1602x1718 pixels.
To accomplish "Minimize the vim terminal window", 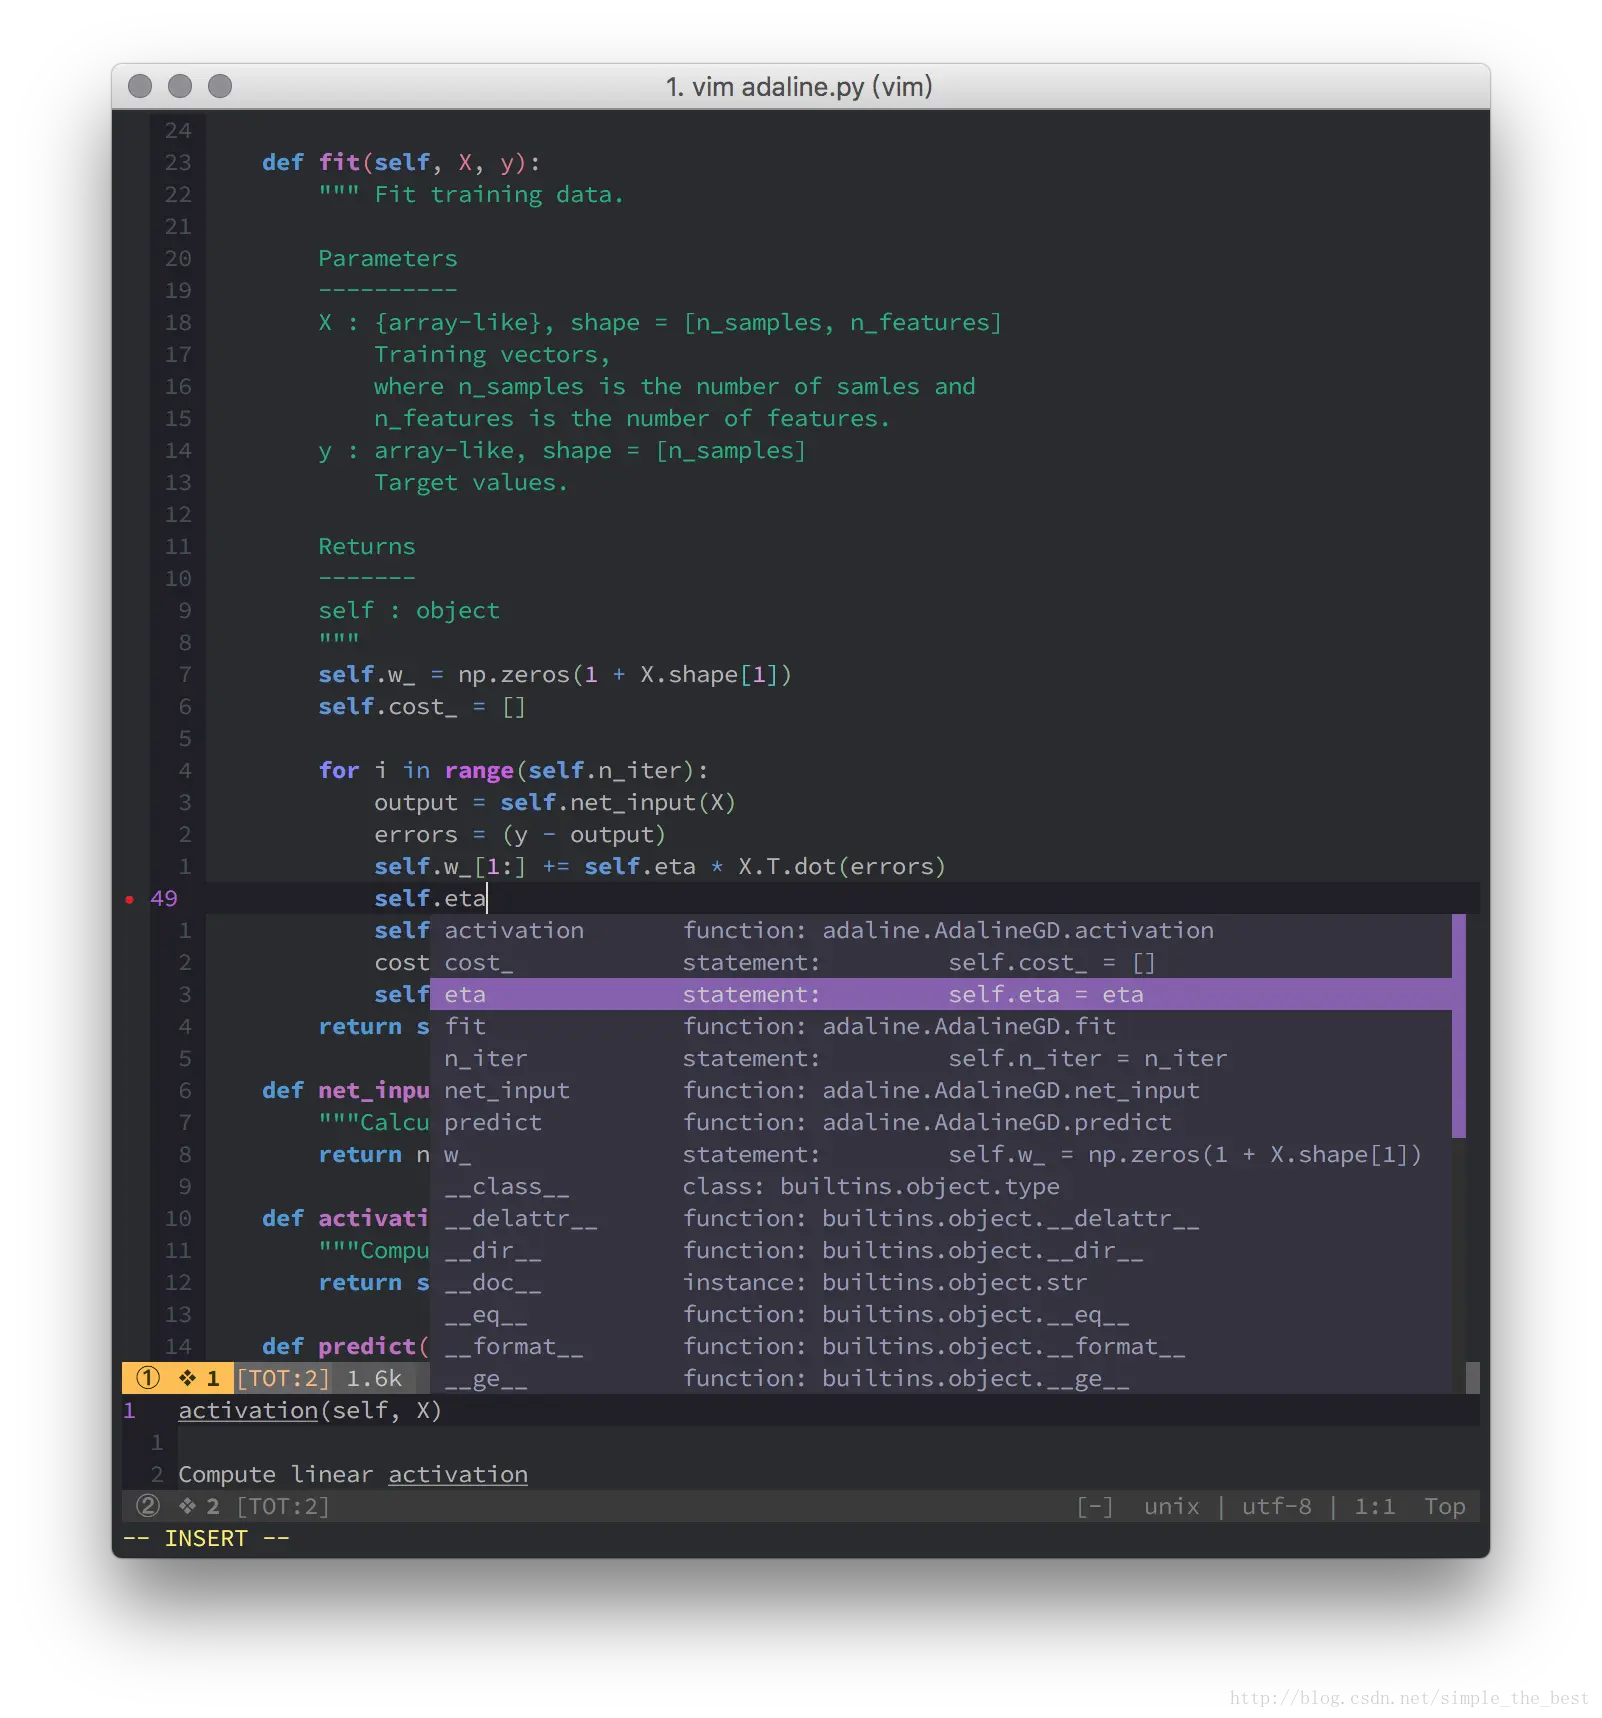I will click(180, 87).
